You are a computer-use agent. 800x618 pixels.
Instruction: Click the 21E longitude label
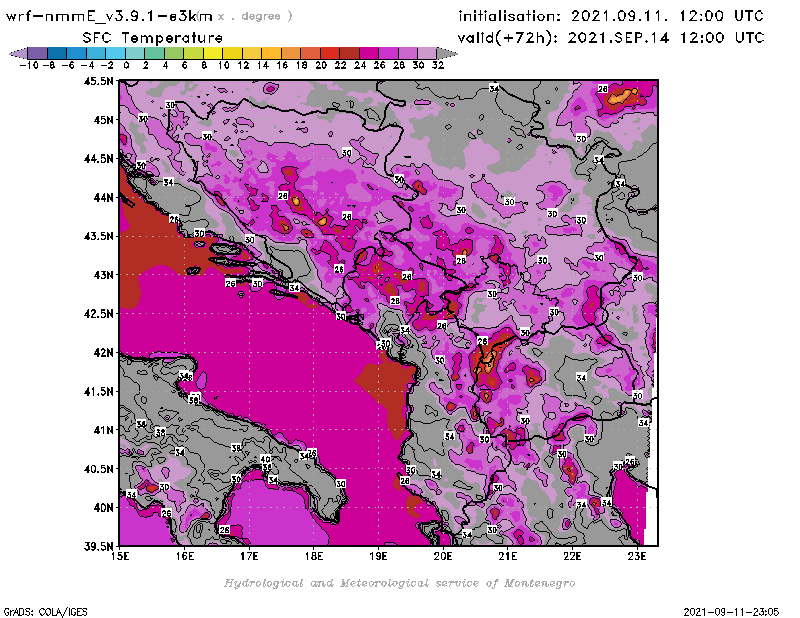tap(508, 556)
